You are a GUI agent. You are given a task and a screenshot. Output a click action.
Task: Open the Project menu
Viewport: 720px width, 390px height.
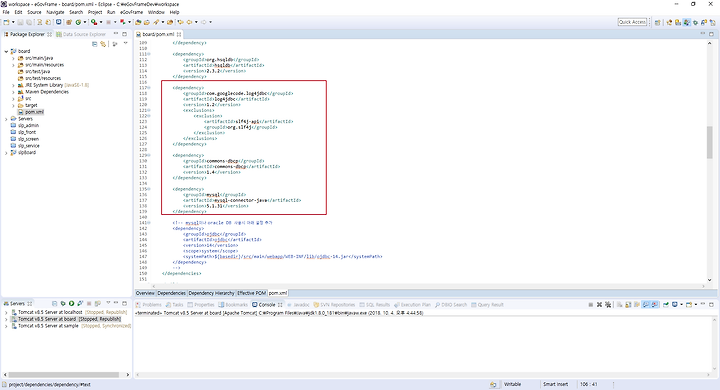pos(95,12)
